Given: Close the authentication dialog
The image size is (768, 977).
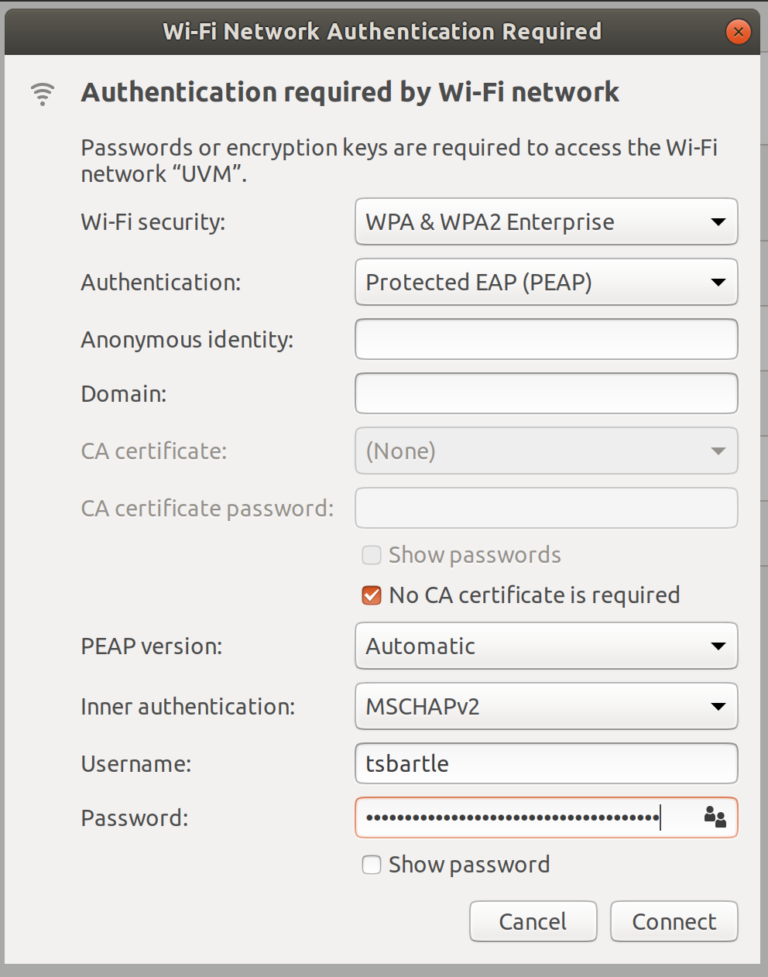Looking at the screenshot, I should point(738,31).
